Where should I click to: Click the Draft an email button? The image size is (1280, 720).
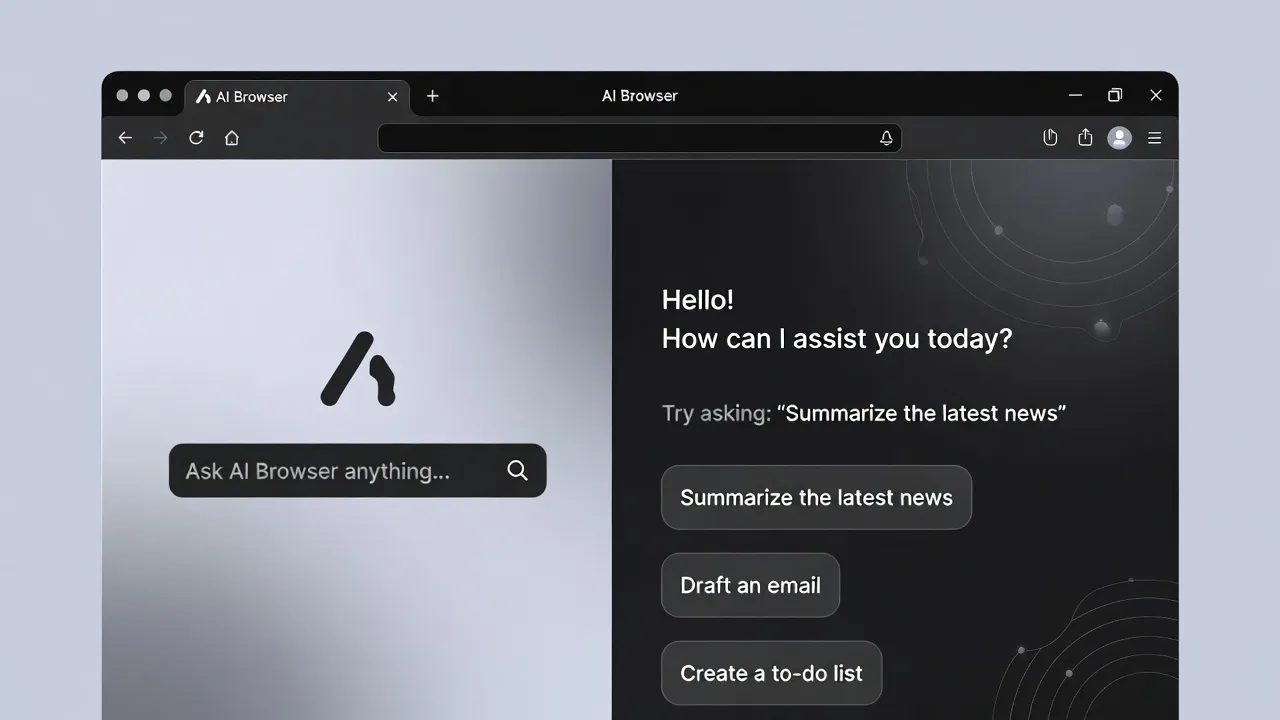[x=750, y=585]
